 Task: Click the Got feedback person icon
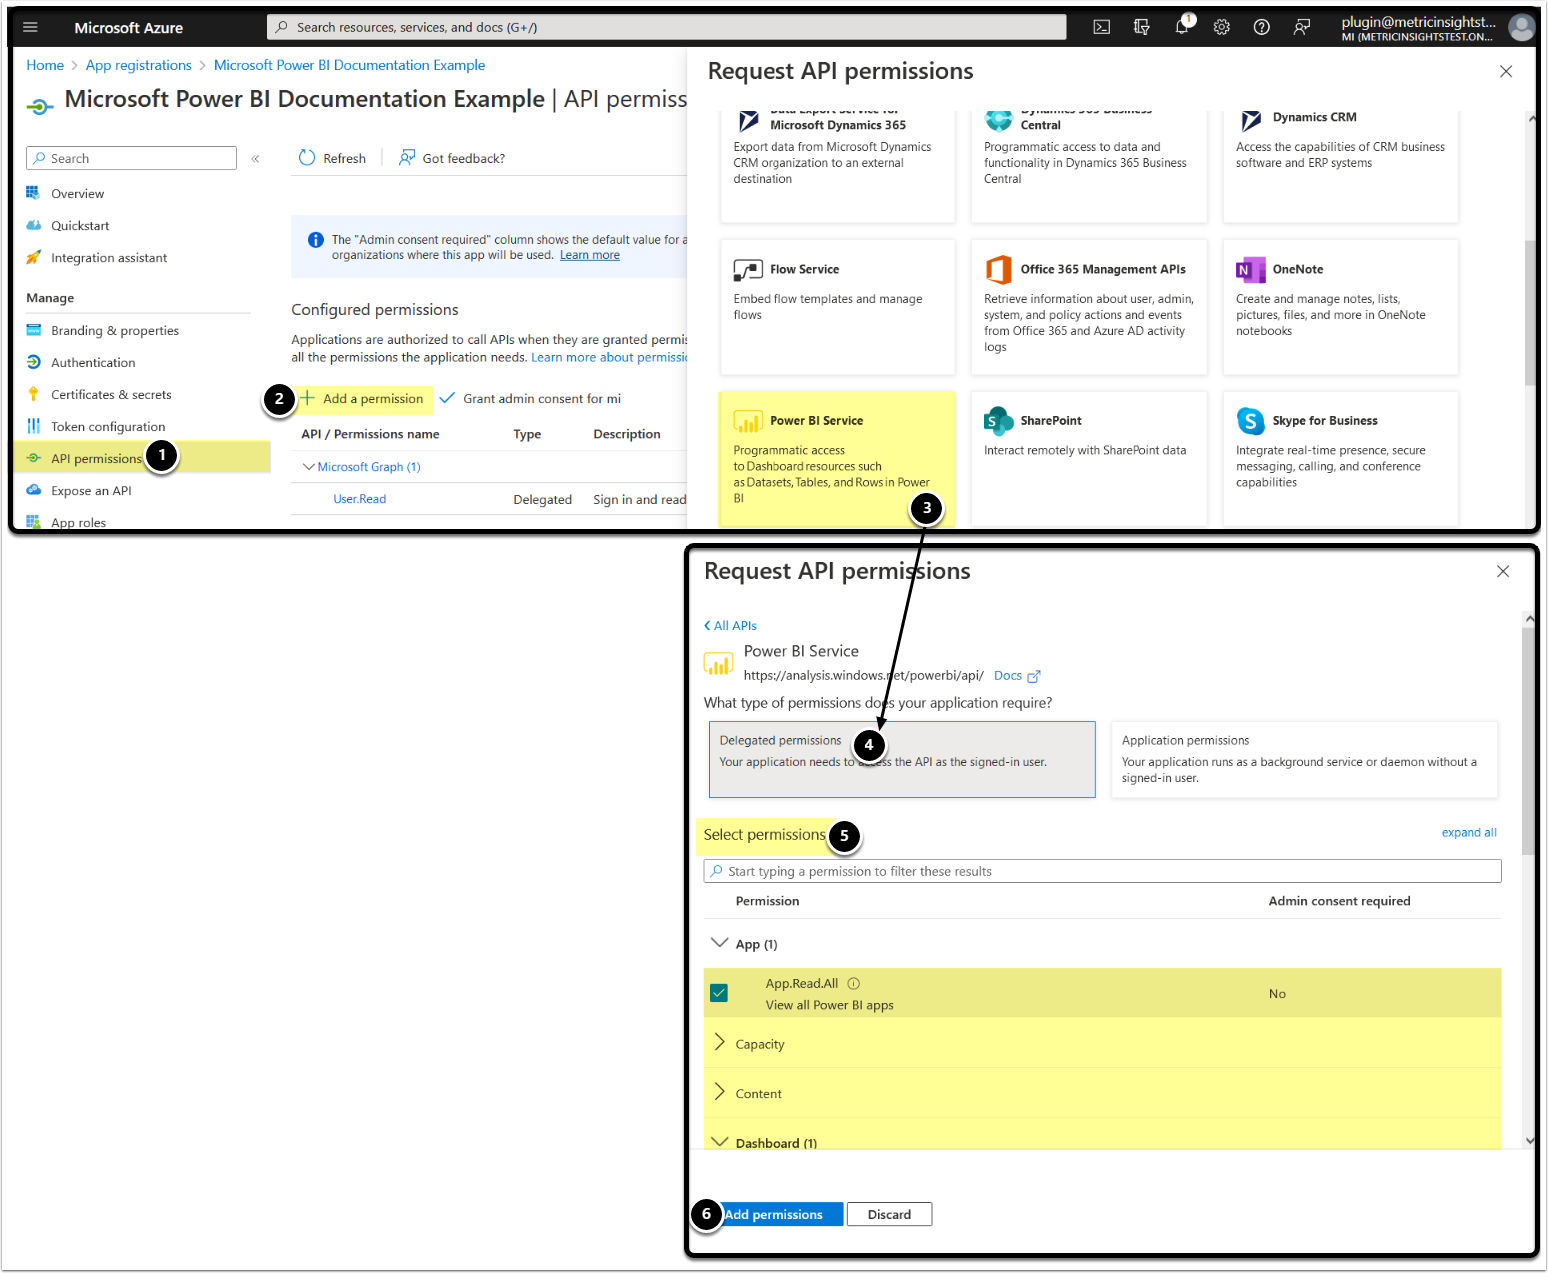click(407, 158)
